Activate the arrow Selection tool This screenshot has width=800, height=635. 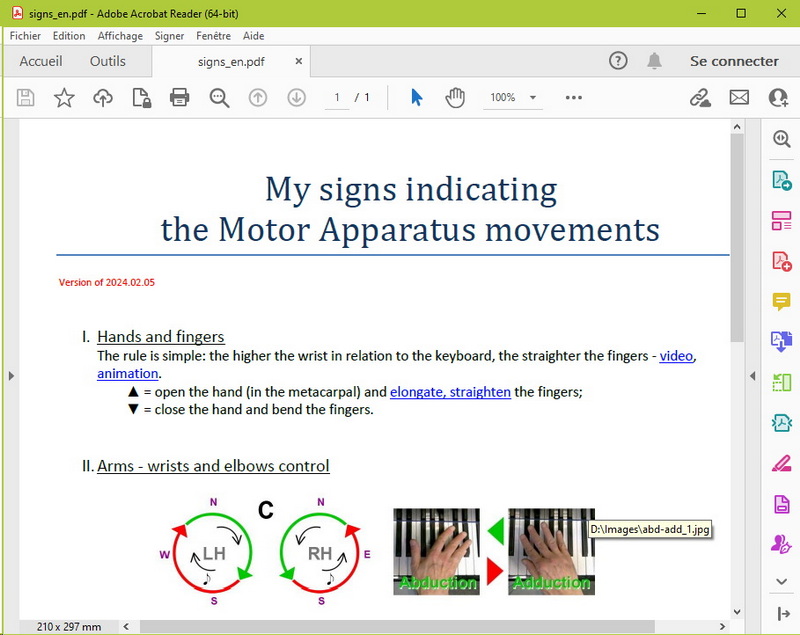(x=417, y=97)
